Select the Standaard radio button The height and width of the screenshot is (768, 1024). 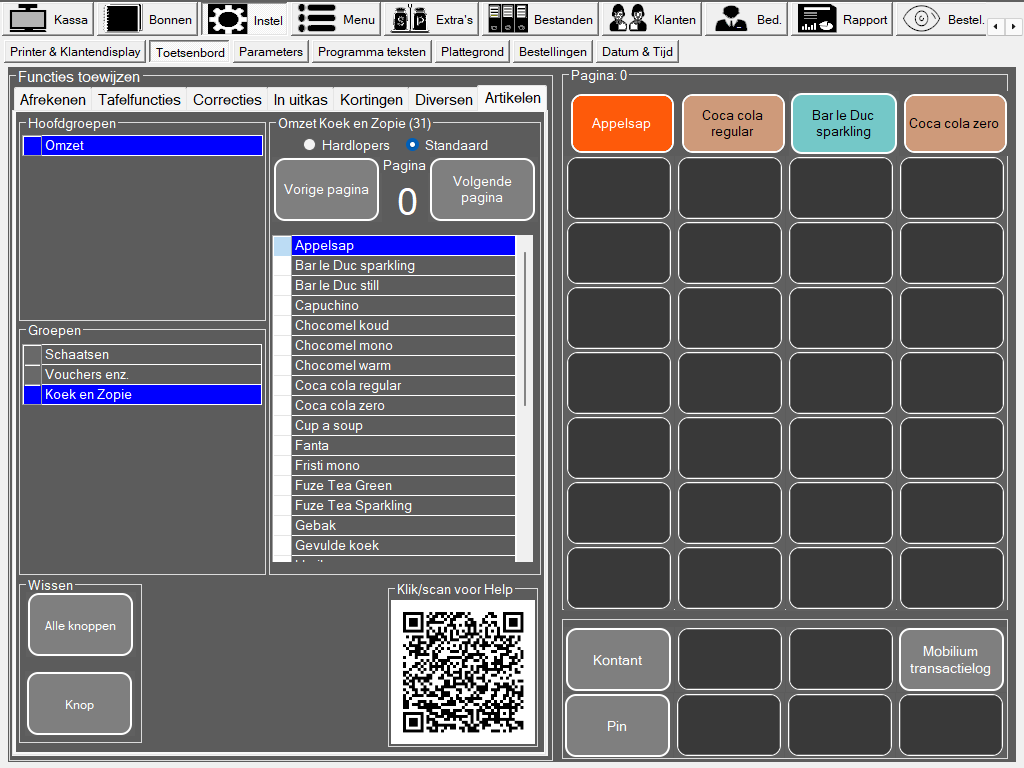tap(412, 145)
